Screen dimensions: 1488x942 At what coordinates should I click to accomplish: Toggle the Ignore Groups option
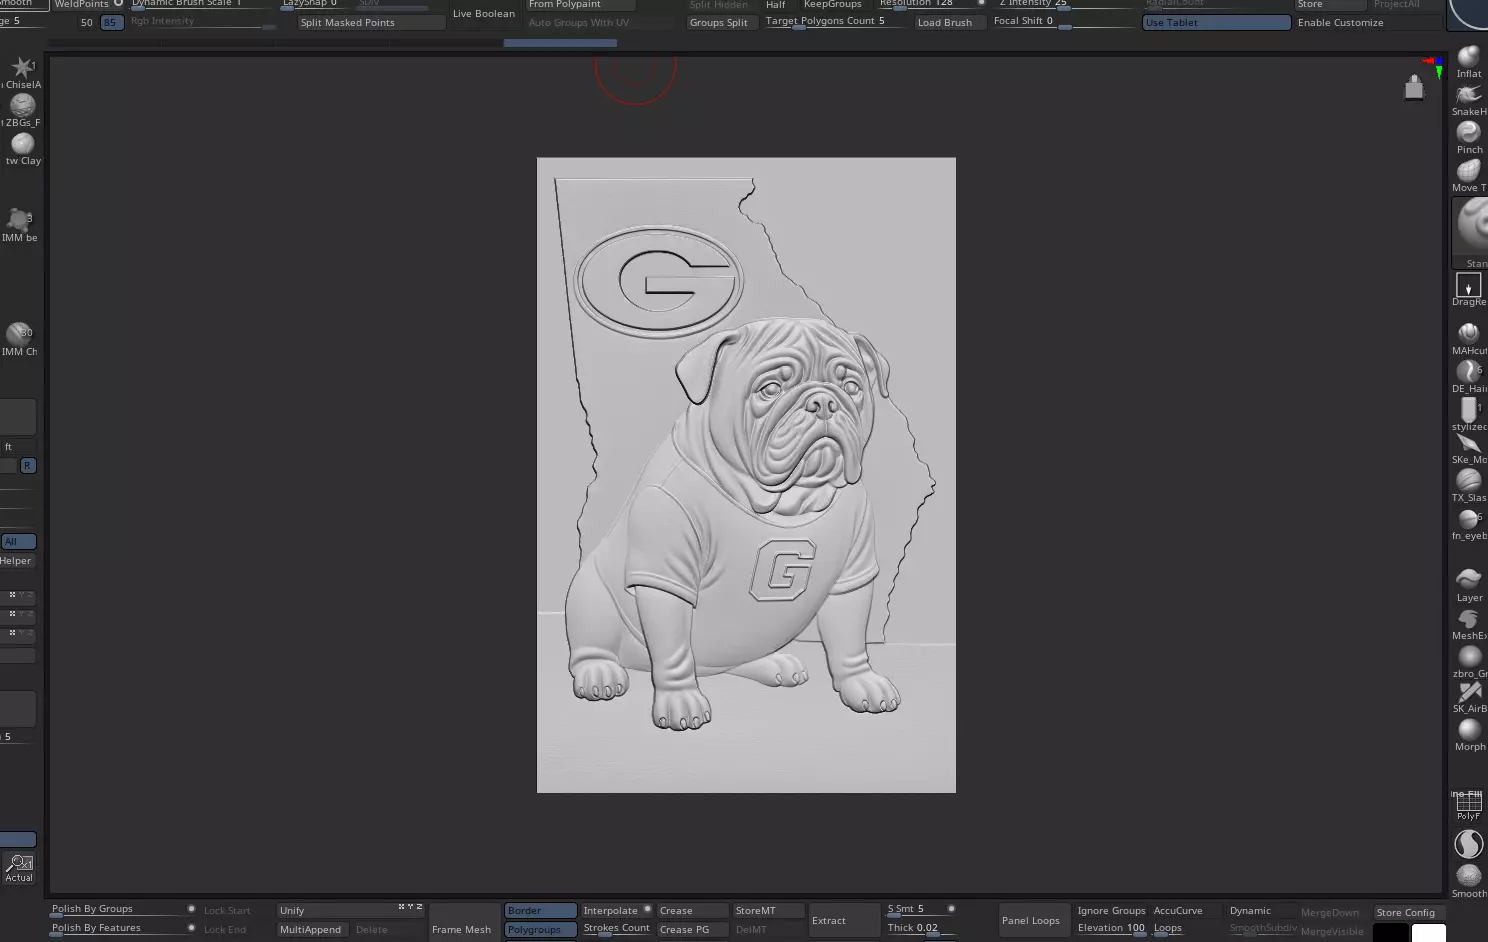(1111, 911)
